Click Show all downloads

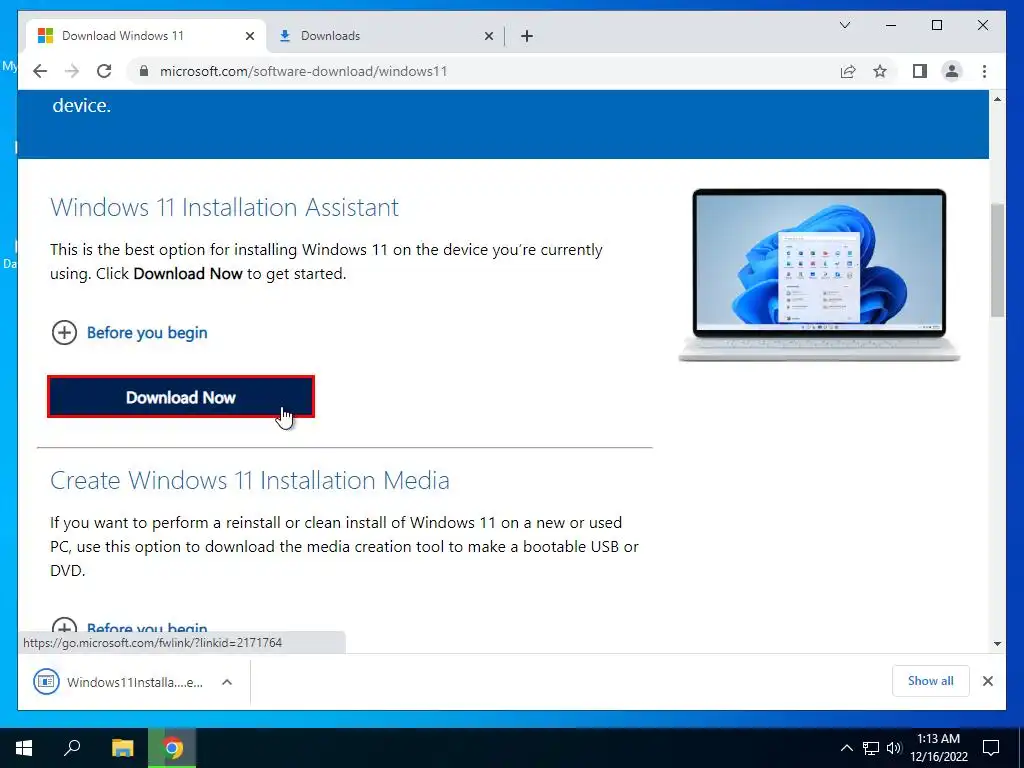[931, 681]
